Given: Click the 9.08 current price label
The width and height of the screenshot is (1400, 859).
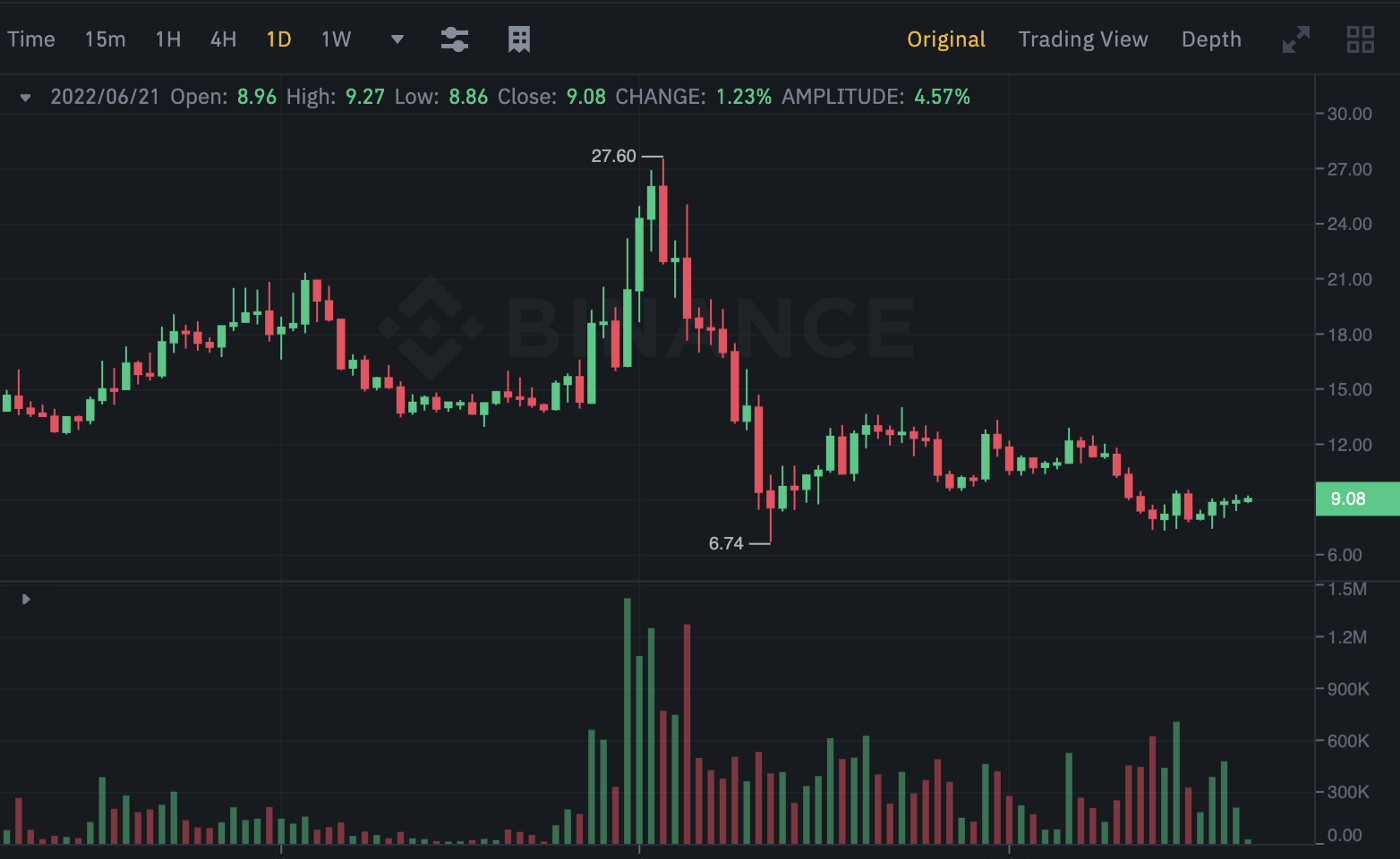Looking at the screenshot, I should (1357, 499).
